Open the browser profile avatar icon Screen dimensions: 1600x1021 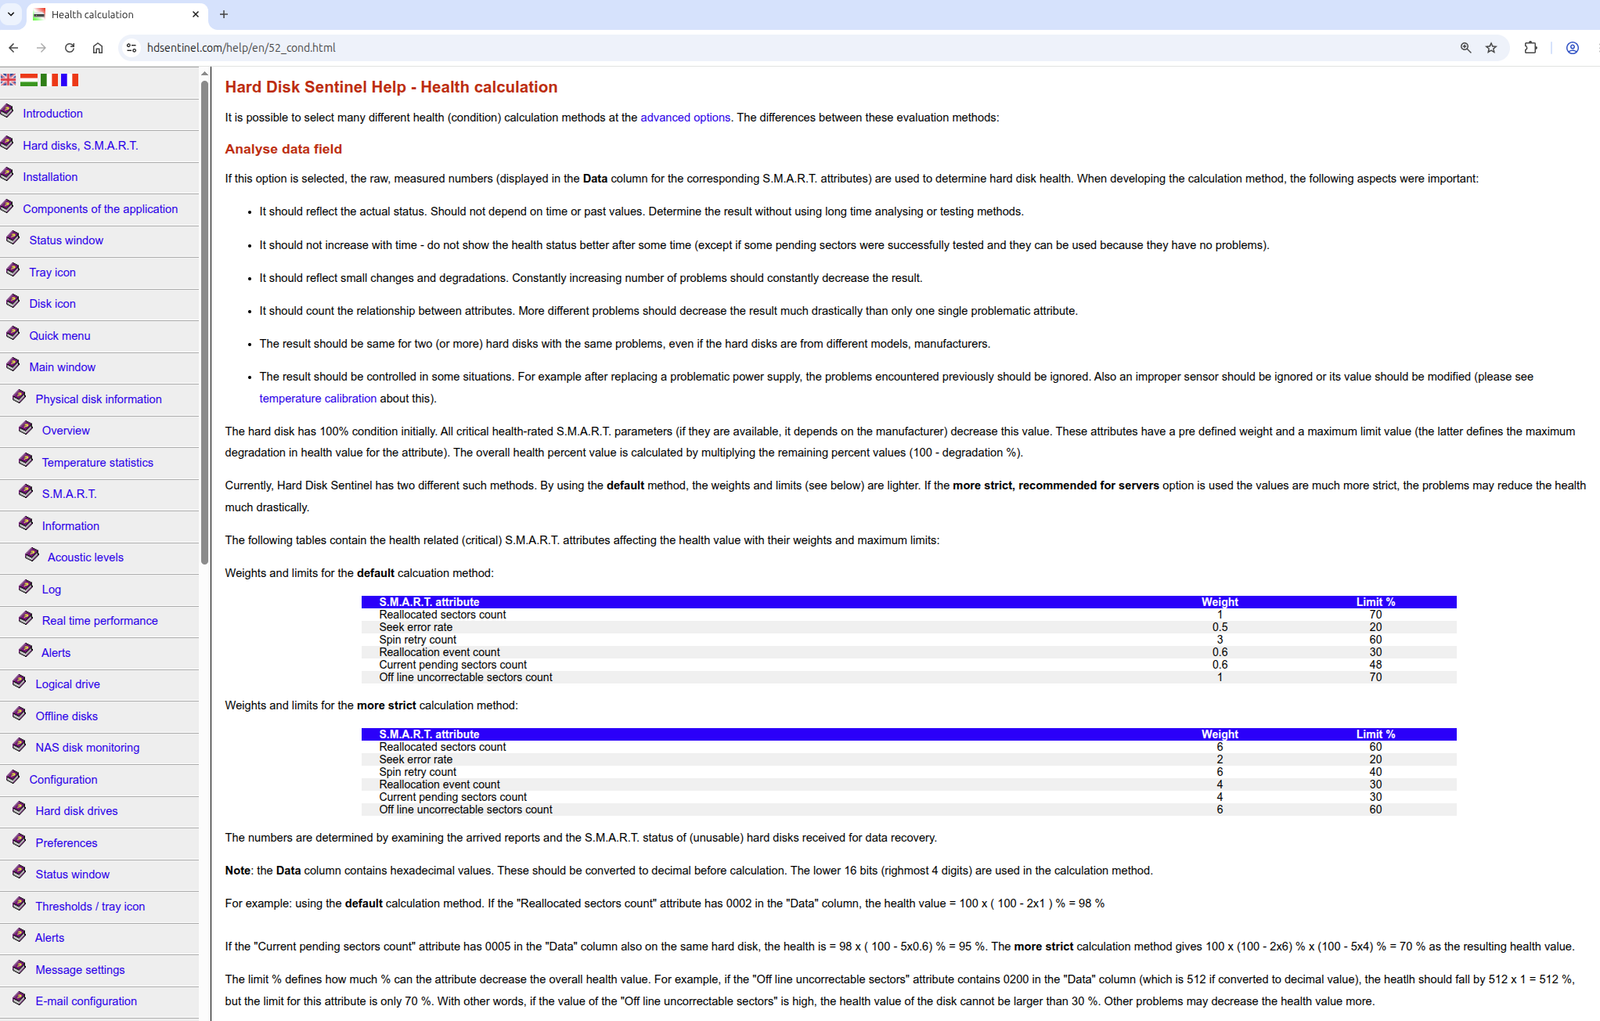pos(1572,48)
